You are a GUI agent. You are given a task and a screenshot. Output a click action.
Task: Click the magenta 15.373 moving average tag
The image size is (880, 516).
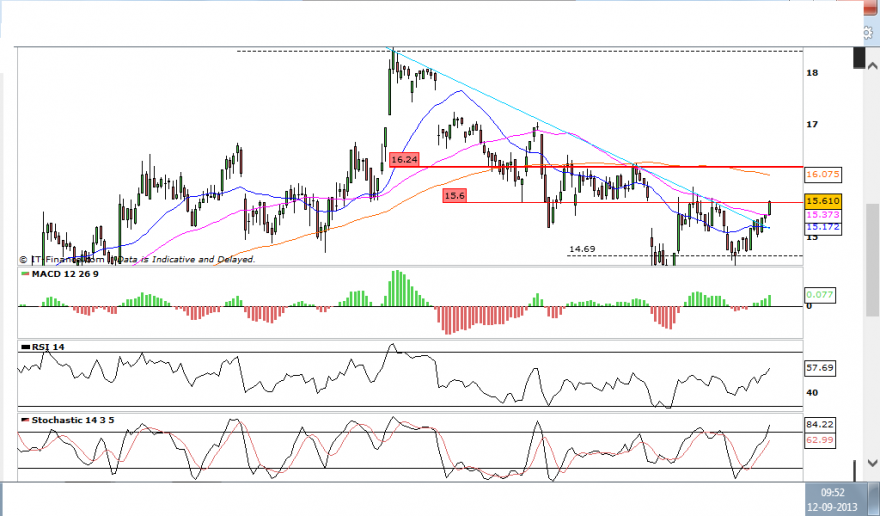[x=822, y=214]
